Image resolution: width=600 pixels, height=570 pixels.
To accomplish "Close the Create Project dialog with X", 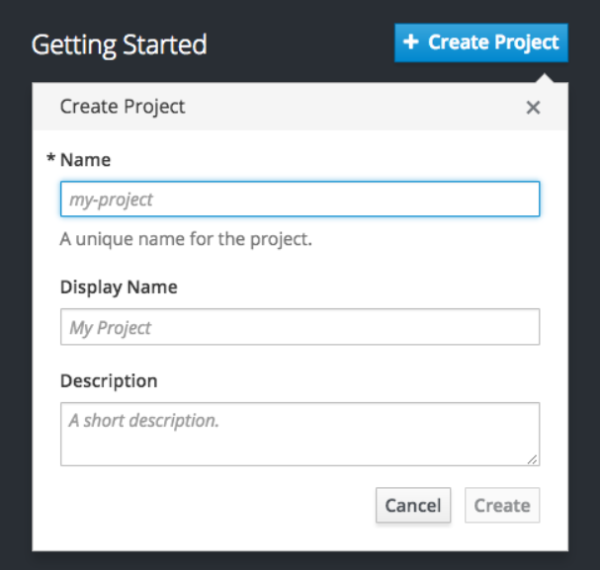I will 533,107.
